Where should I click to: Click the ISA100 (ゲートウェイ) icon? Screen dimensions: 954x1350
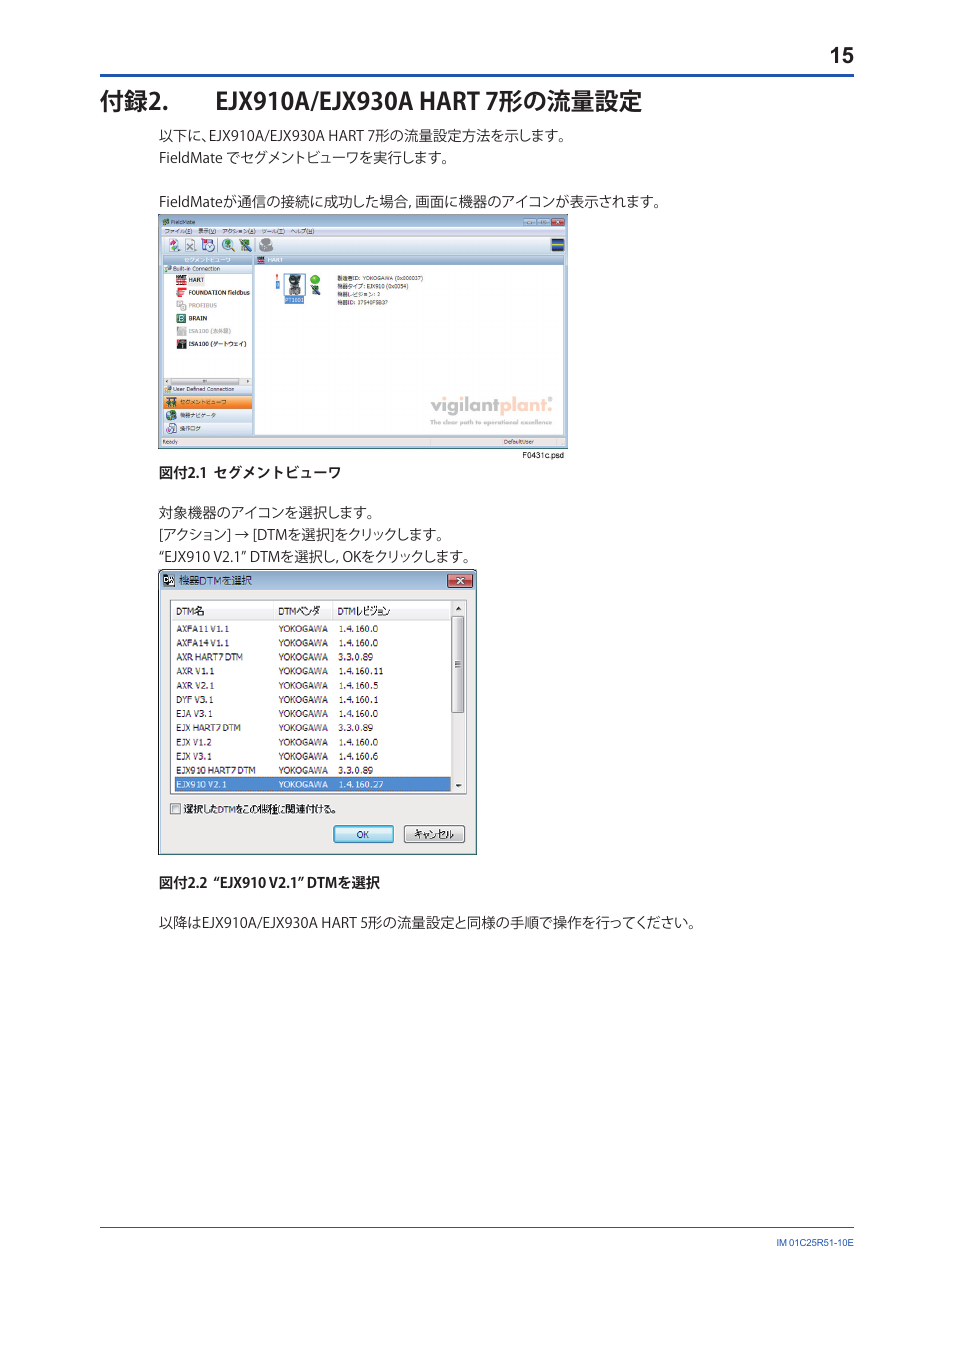pyautogui.click(x=181, y=344)
